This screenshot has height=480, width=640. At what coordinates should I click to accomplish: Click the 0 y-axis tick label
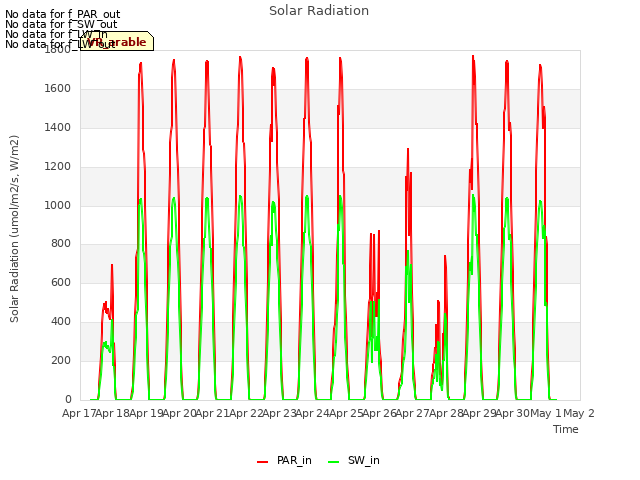click(68, 400)
